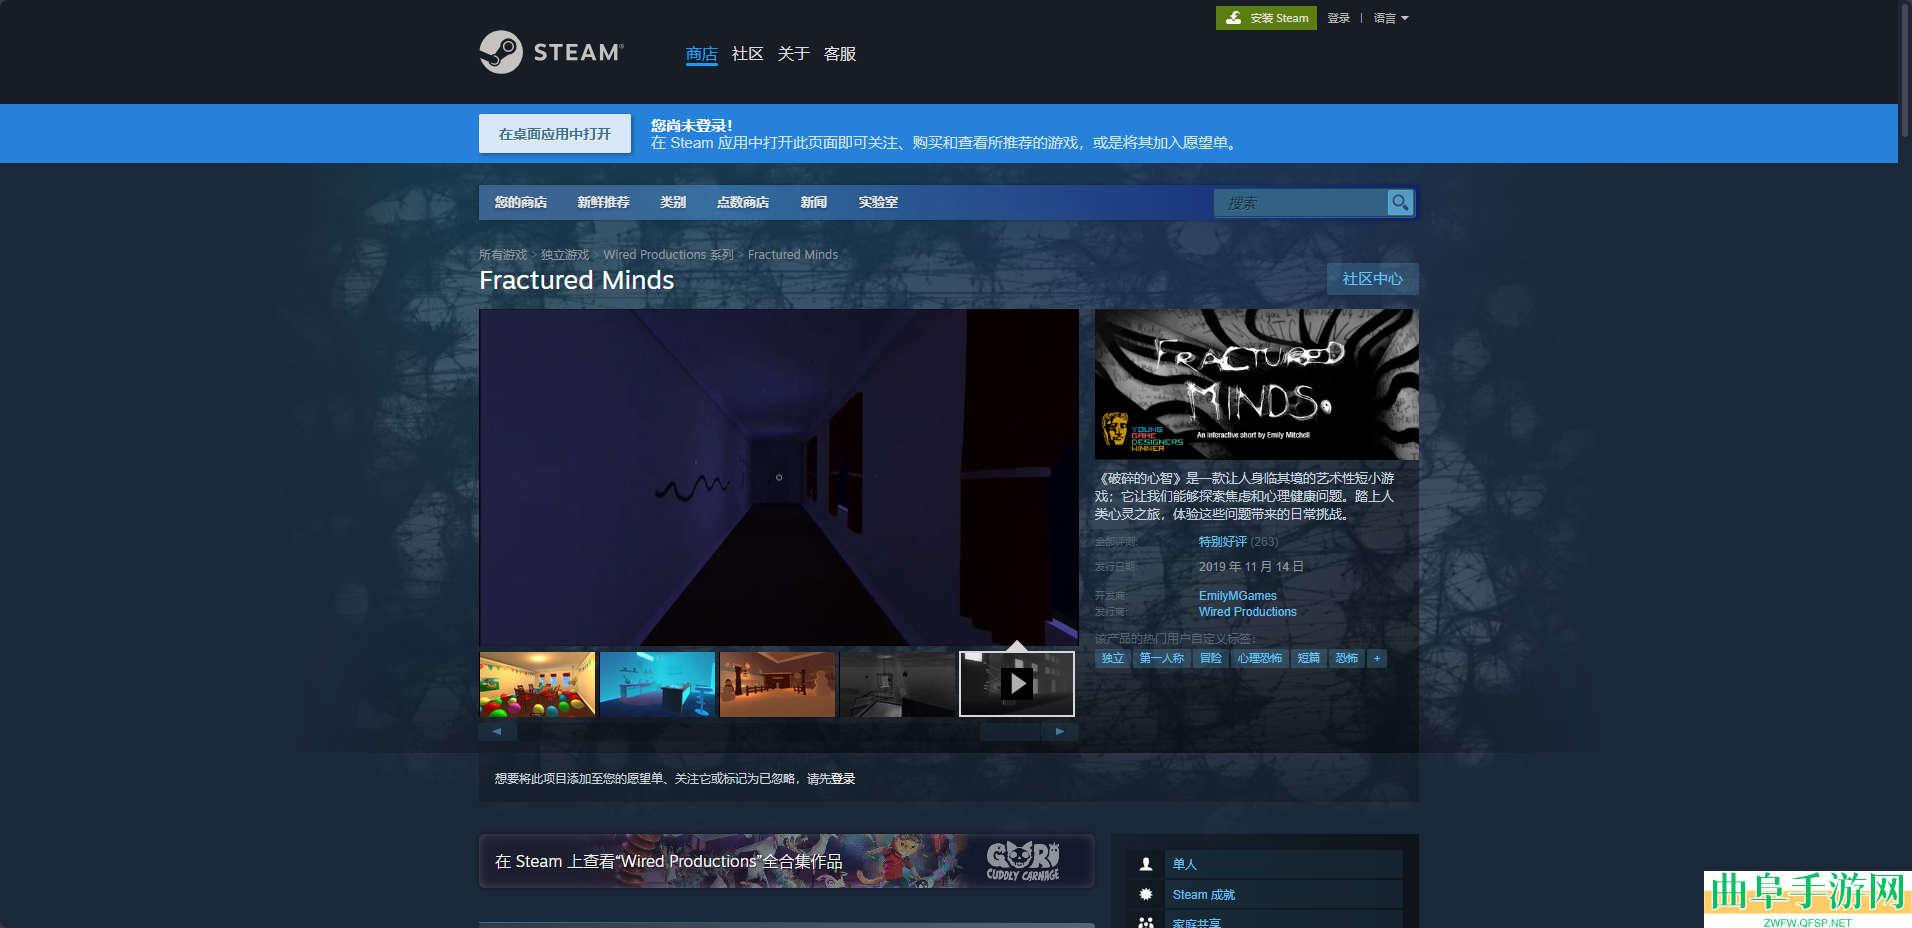
Task: Click the search input field
Action: point(1301,203)
